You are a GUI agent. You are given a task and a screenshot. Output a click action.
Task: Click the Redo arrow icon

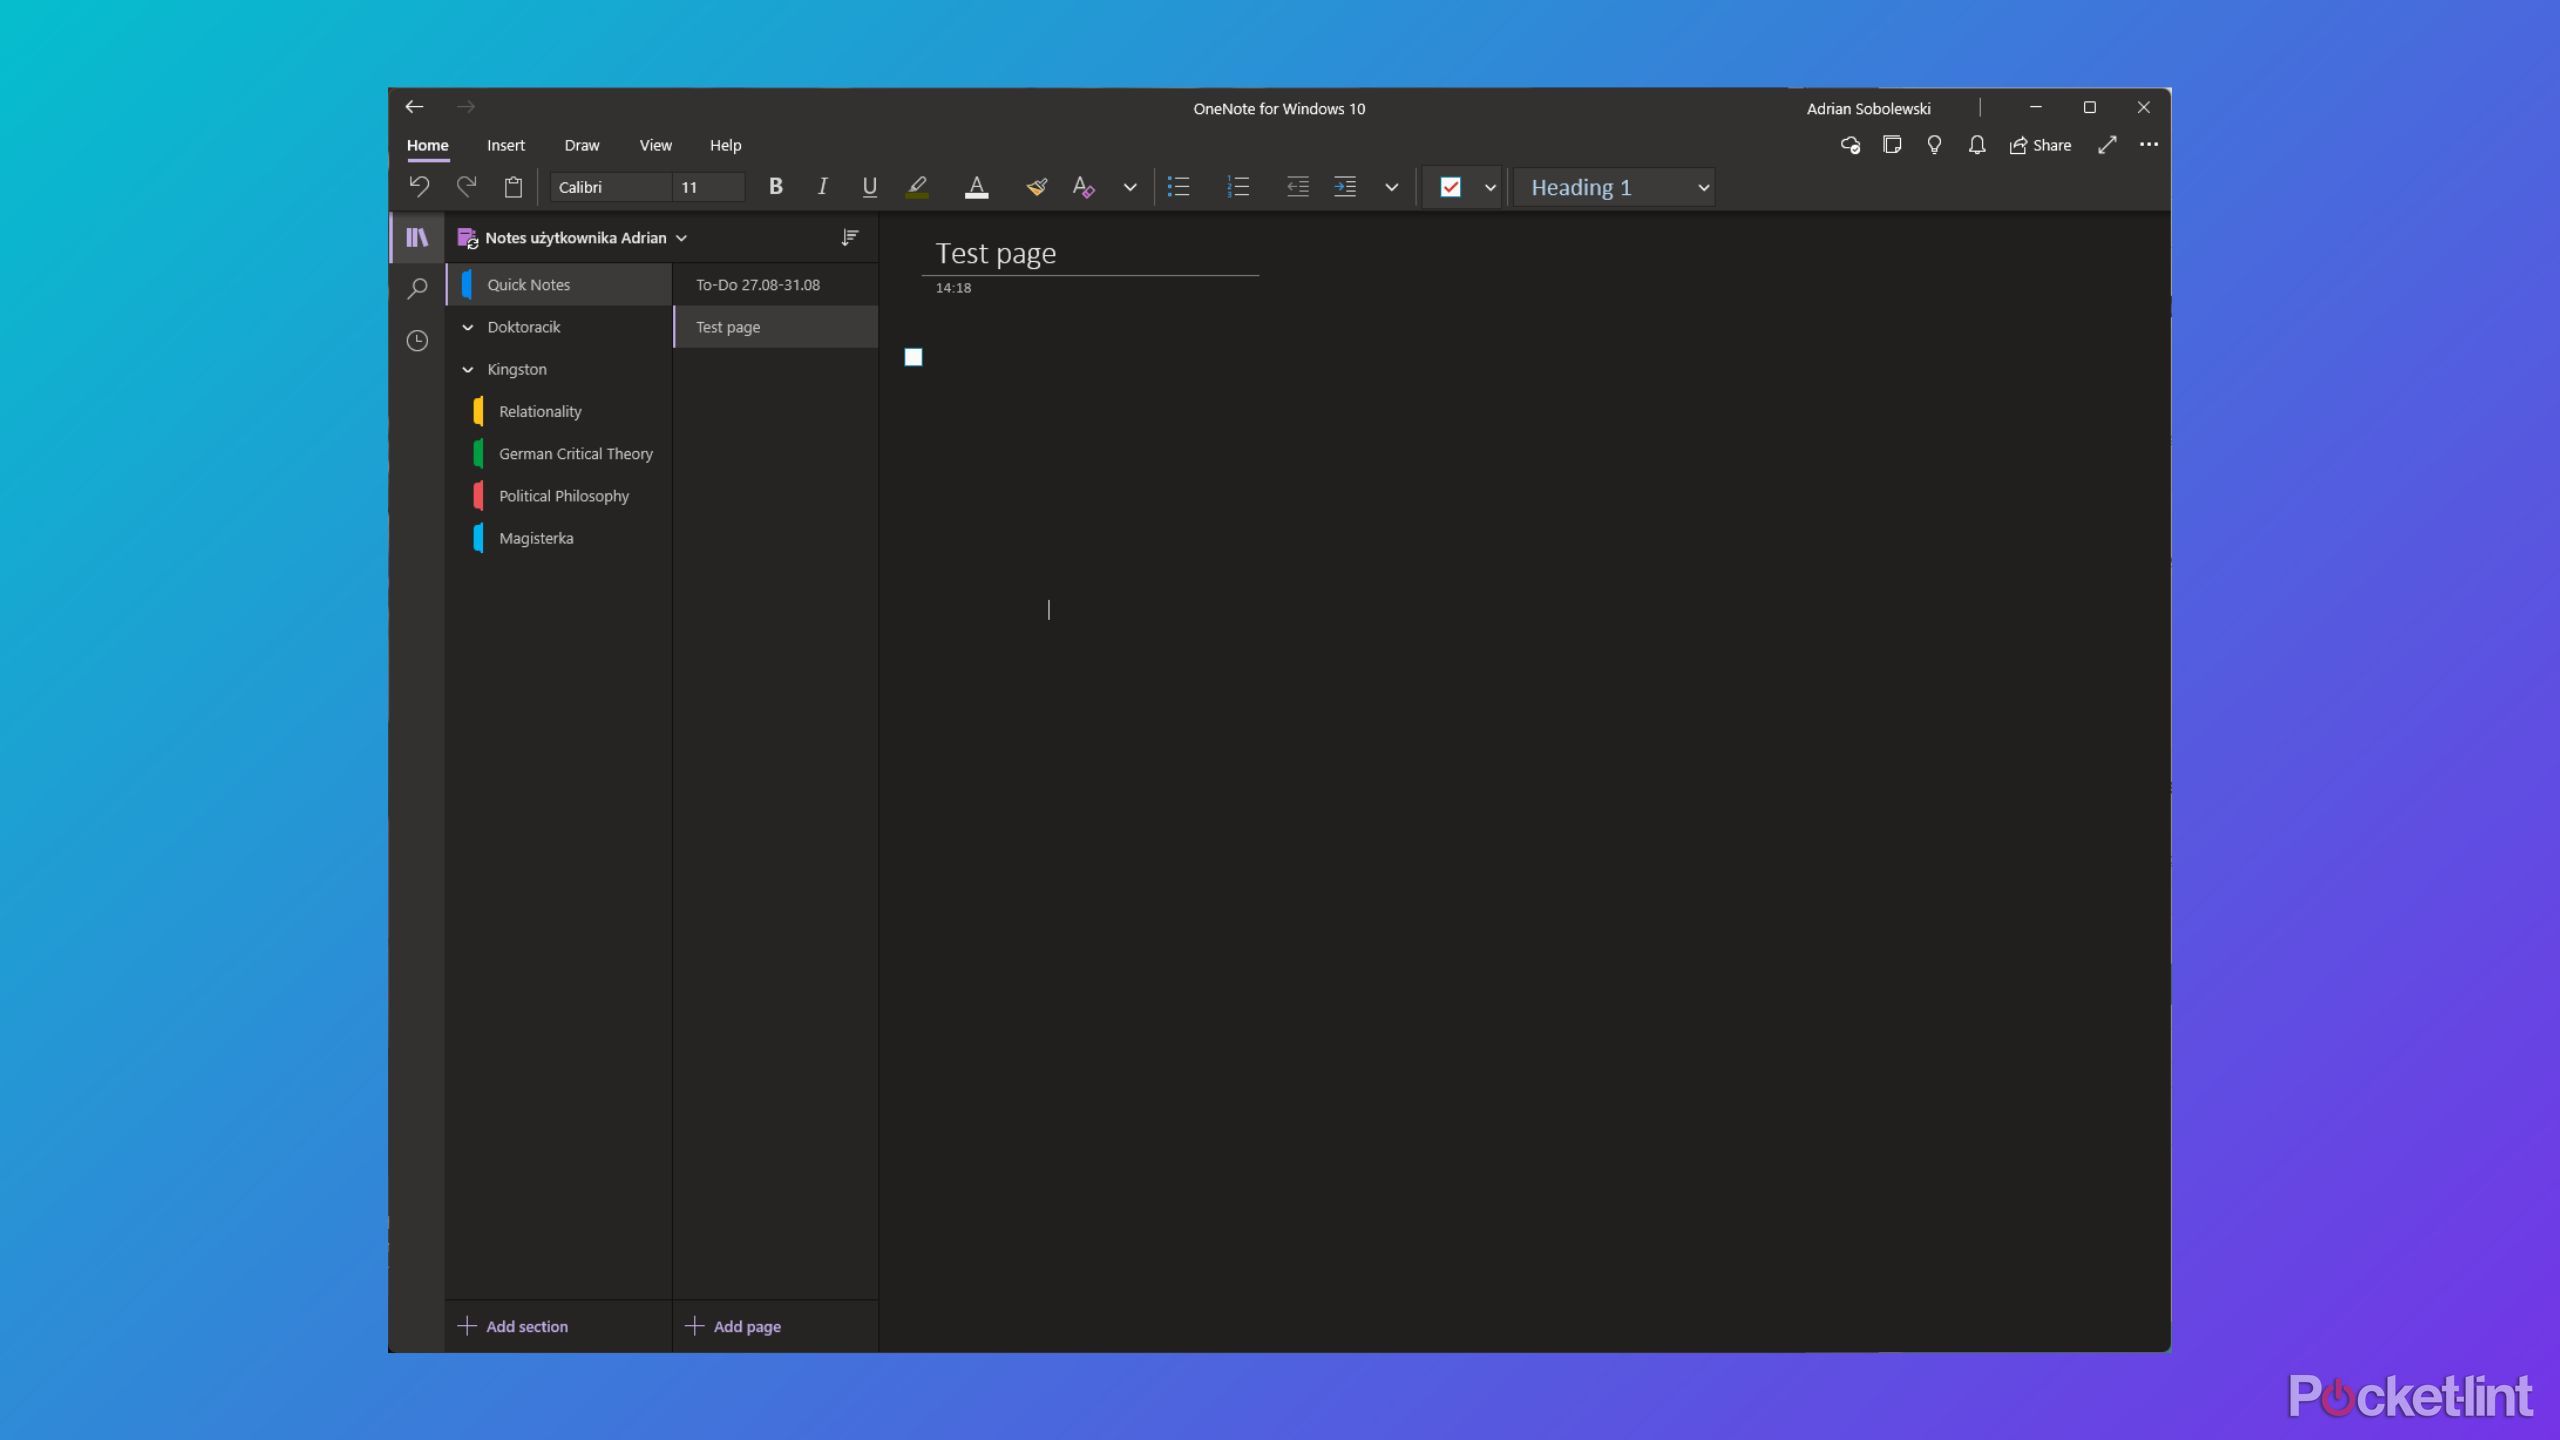(x=466, y=187)
